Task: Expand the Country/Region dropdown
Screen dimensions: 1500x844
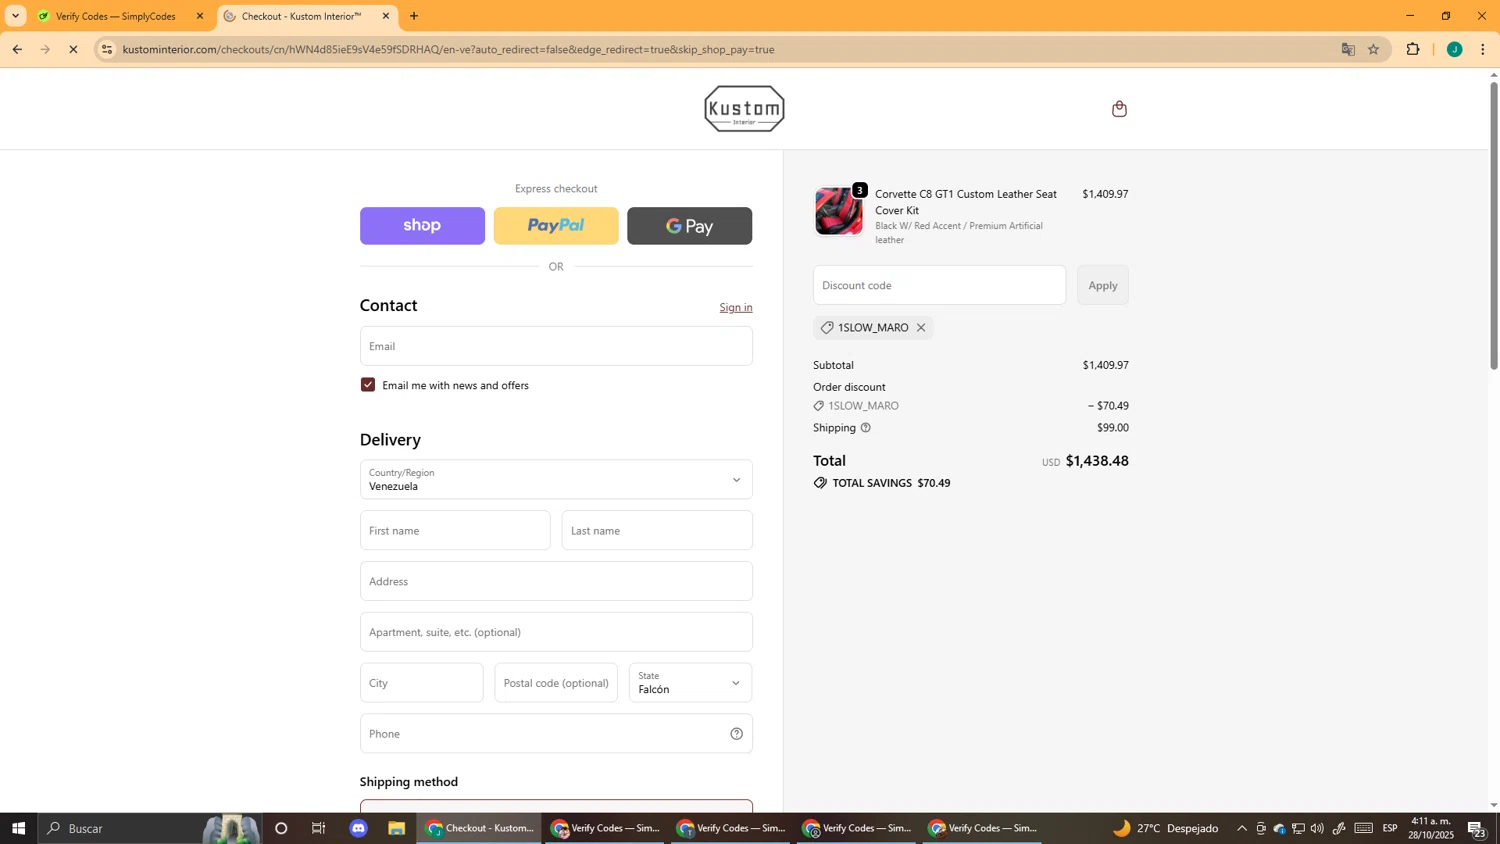Action: 556,479
